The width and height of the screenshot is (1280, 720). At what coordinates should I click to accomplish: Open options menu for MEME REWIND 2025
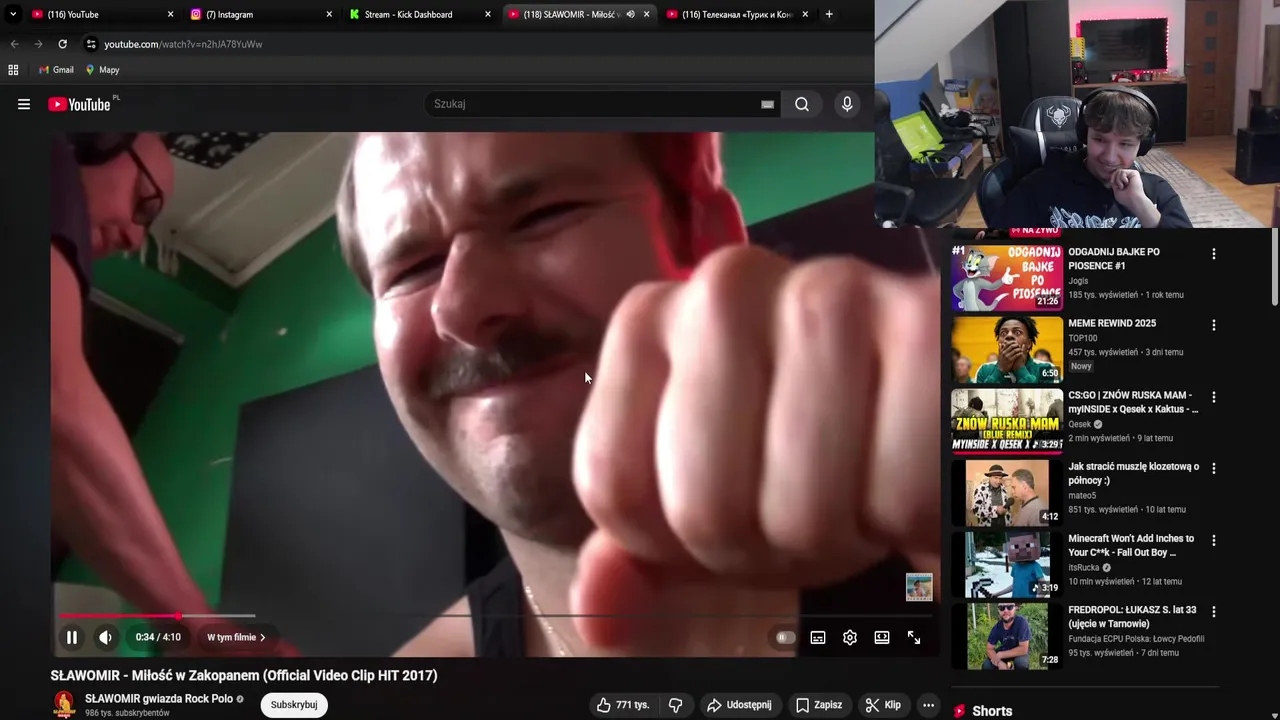[x=1214, y=325]
